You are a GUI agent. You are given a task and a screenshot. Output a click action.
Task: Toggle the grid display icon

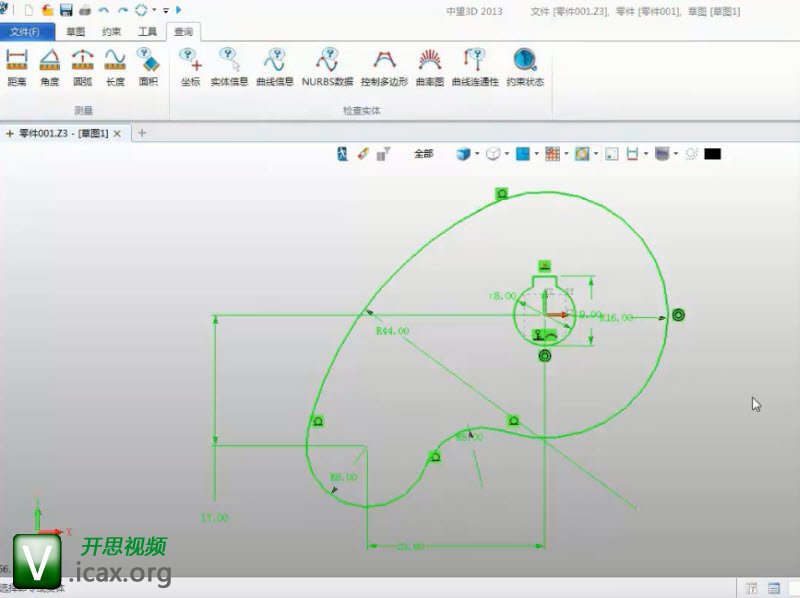553,154
